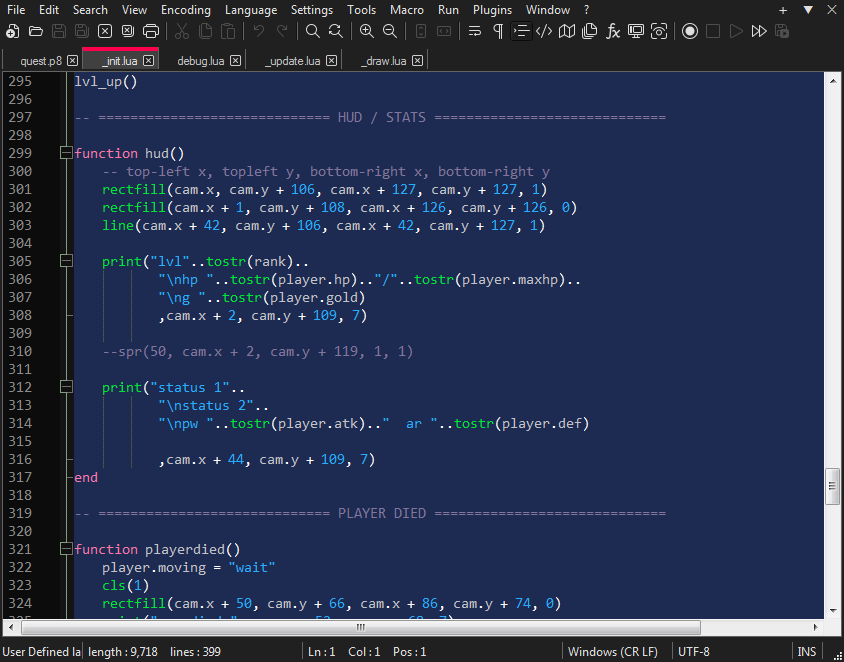Screen dimensions: 844x662
Task: Open the Macro menu
Action: click(x=407, y=10)
